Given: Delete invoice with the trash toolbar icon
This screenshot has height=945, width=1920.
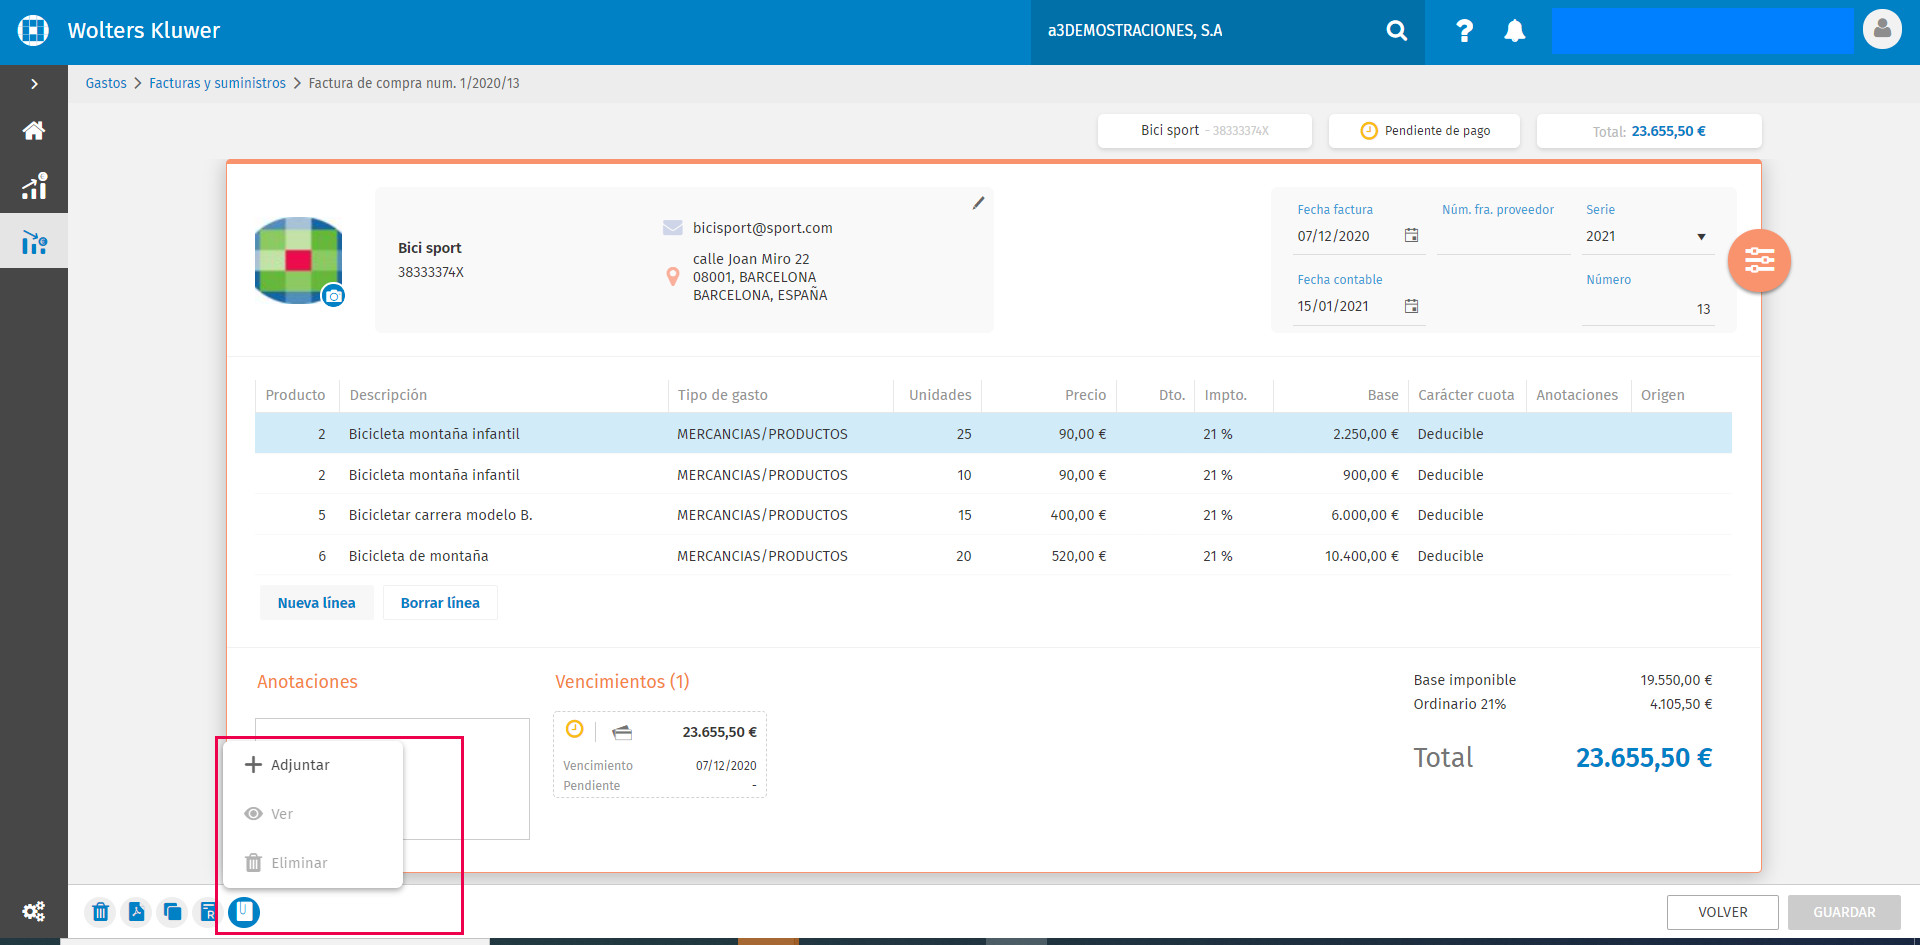Looking at the screenshot, I should coord(100,911).
